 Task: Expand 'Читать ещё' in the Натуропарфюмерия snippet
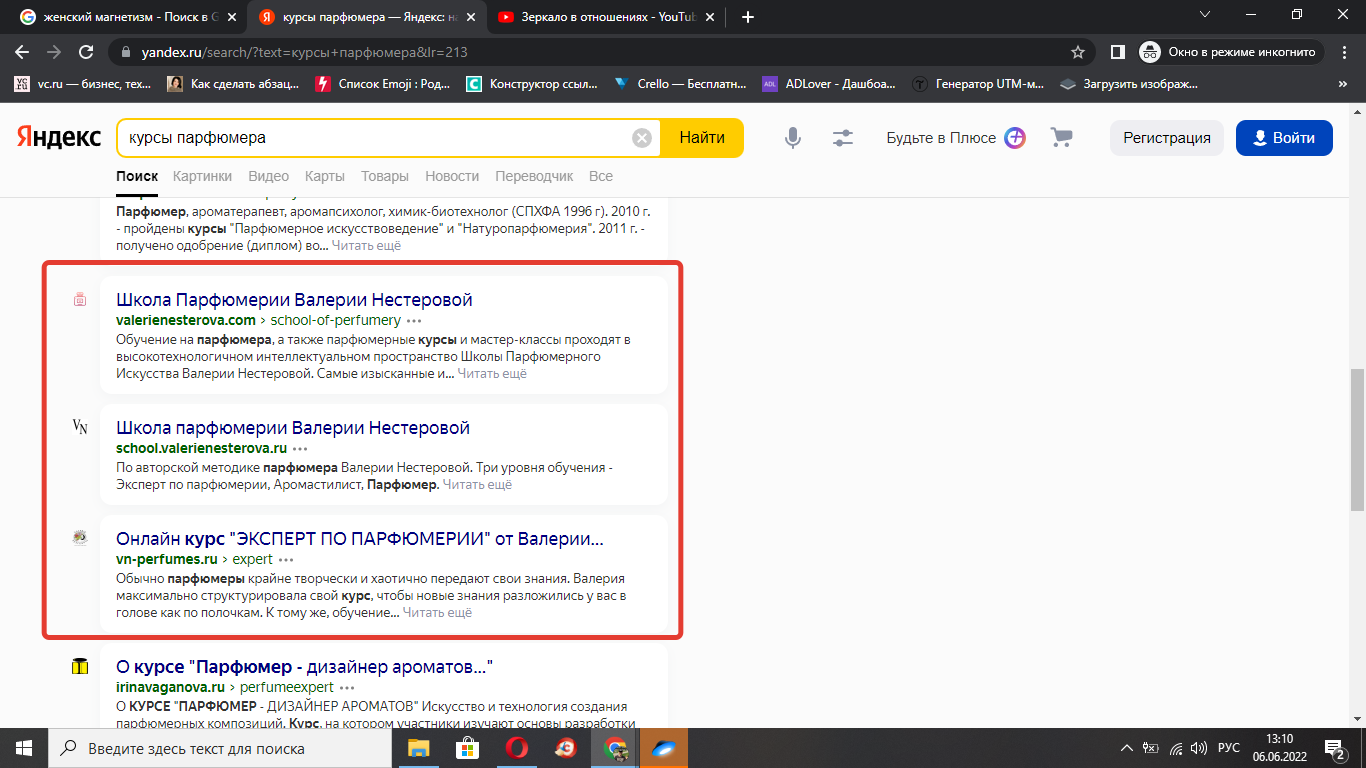click(366, 246)
